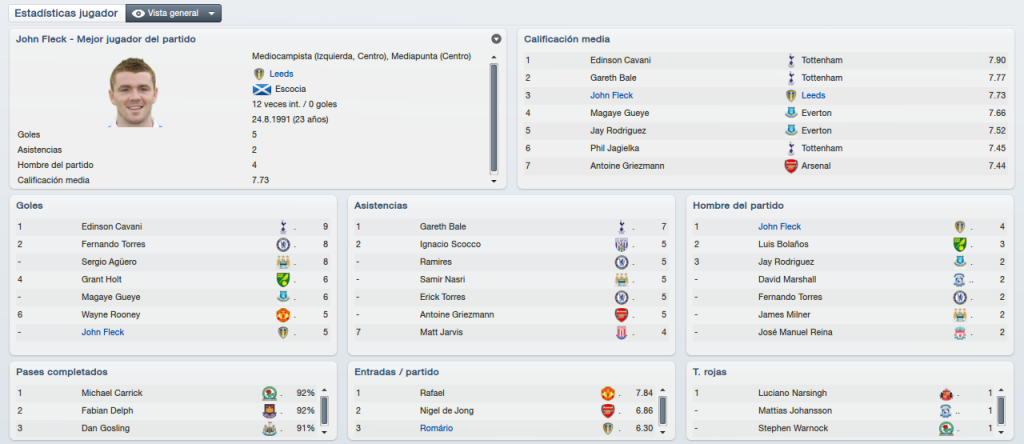Click Norwich crest beside Grant Holt in Goles
This screenshot has height=444, width=1024.
click(x=283, y=279)
